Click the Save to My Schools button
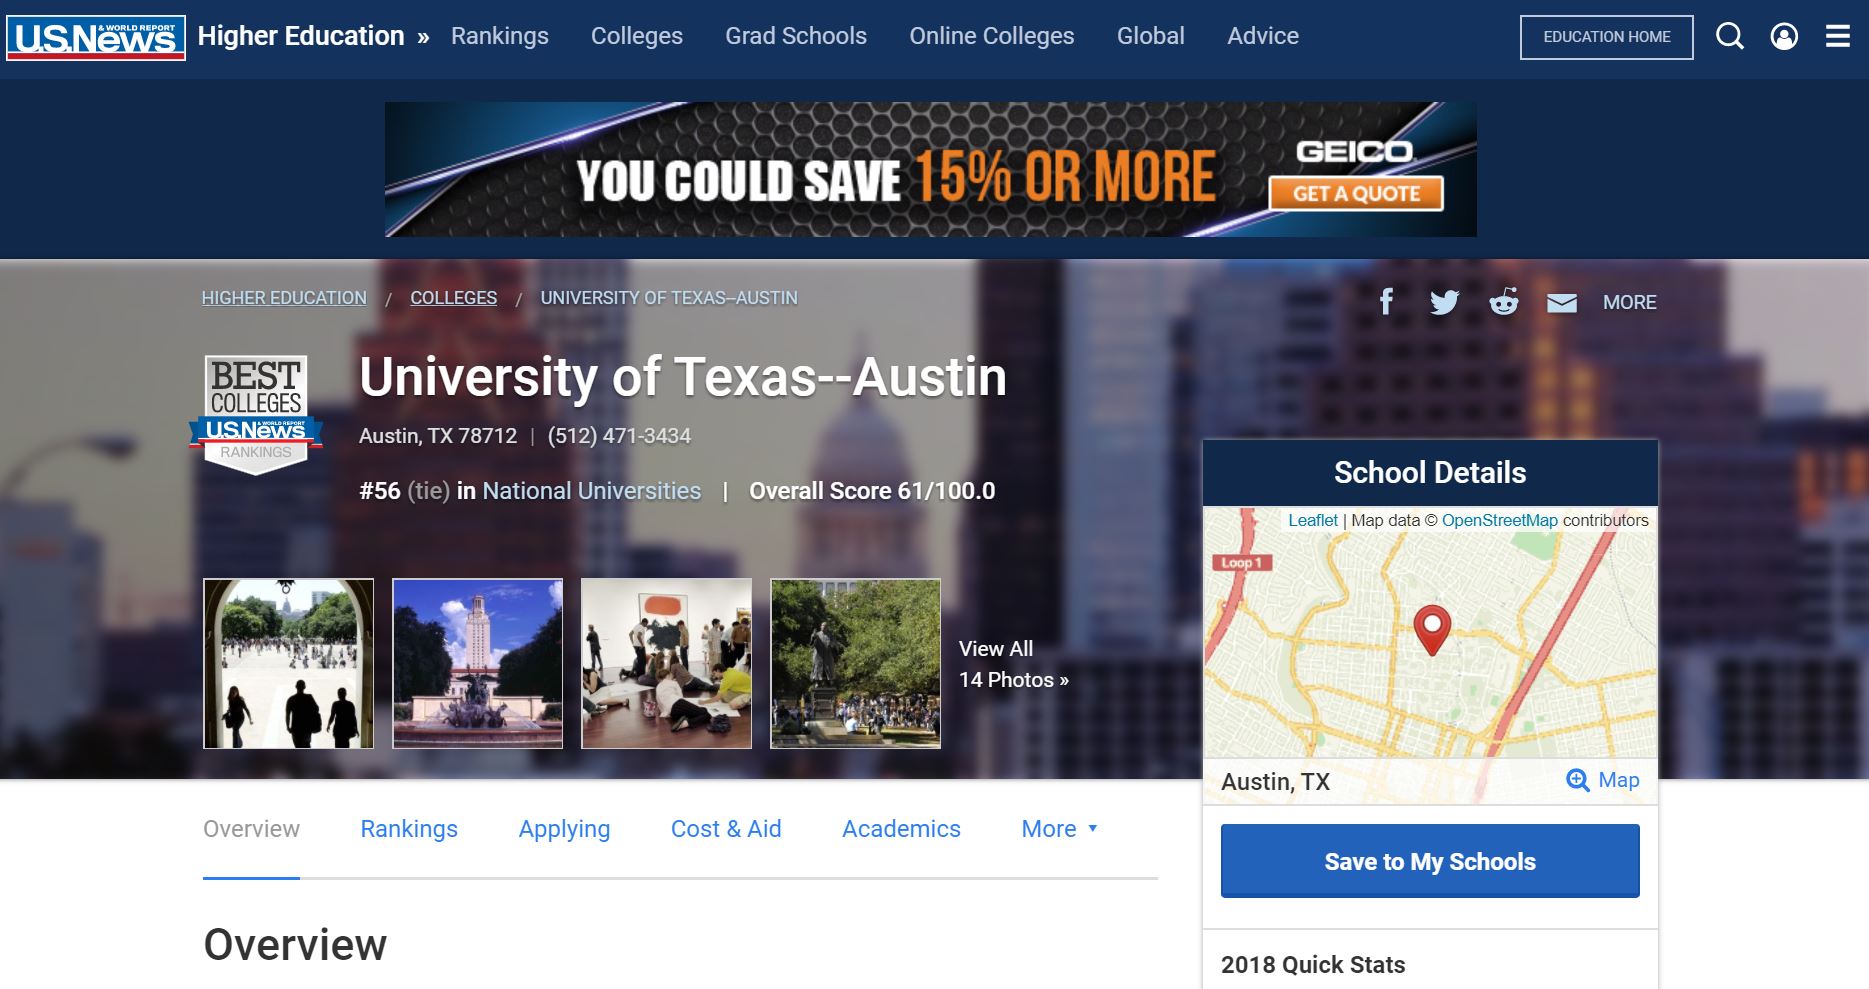 click(1430, 861)
